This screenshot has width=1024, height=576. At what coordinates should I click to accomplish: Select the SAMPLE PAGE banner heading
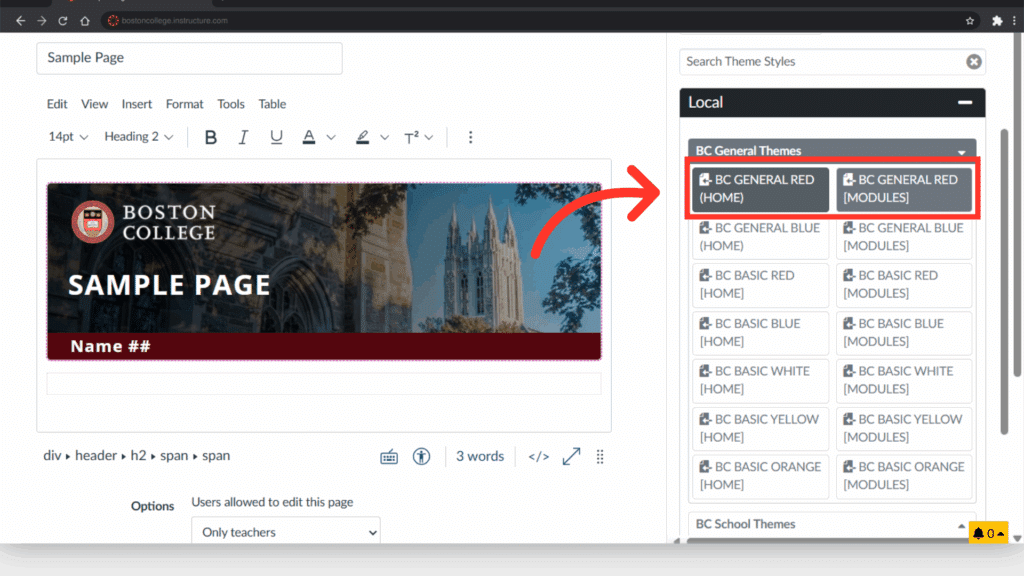[169, 285]
